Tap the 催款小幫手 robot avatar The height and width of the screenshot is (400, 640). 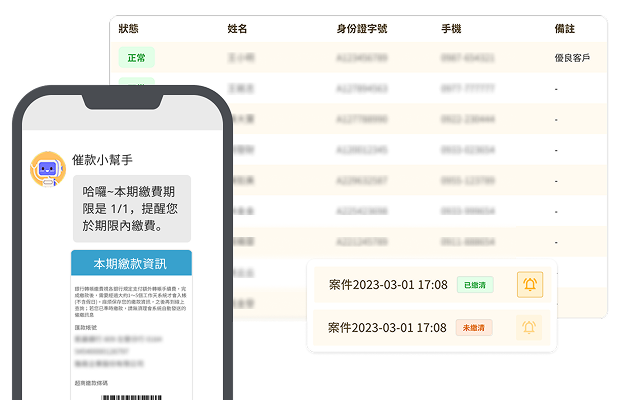click(x=47, y=171)
